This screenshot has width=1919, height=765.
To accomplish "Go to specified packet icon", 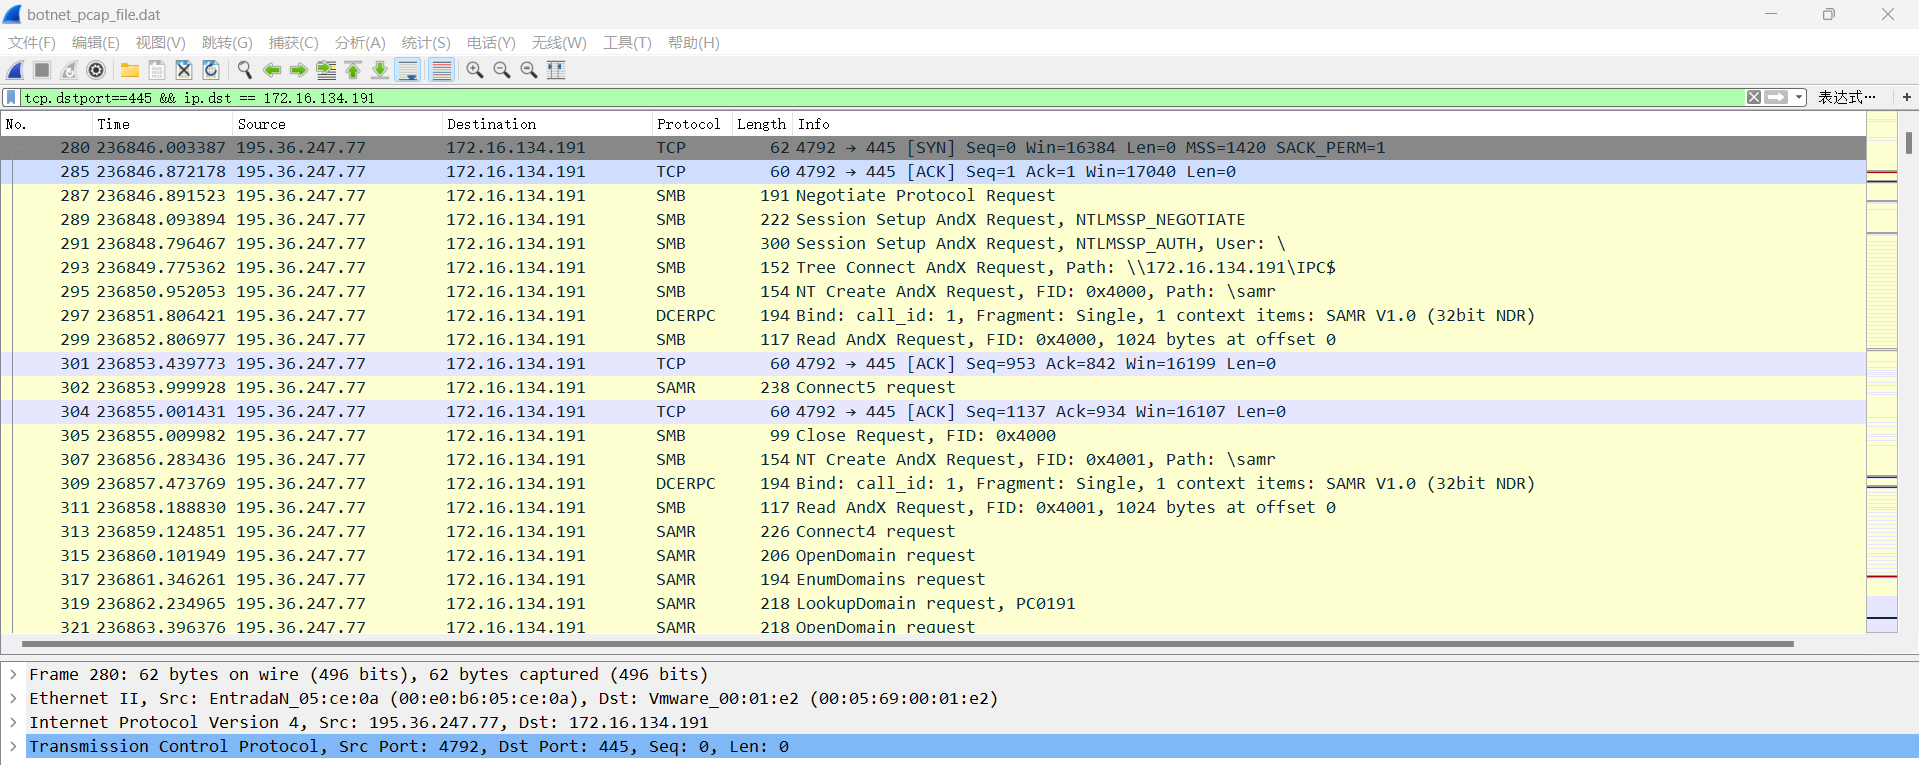I will [326, 70].
